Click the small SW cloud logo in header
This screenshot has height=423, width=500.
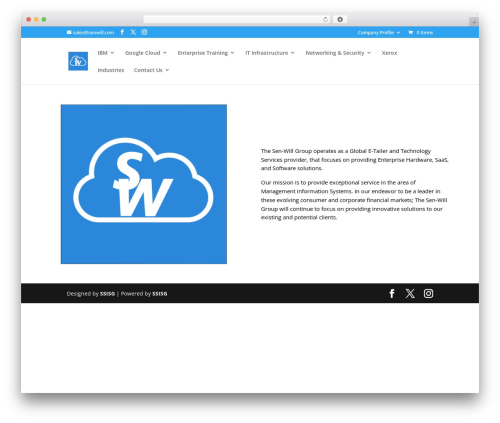click(x=78, y=61)
